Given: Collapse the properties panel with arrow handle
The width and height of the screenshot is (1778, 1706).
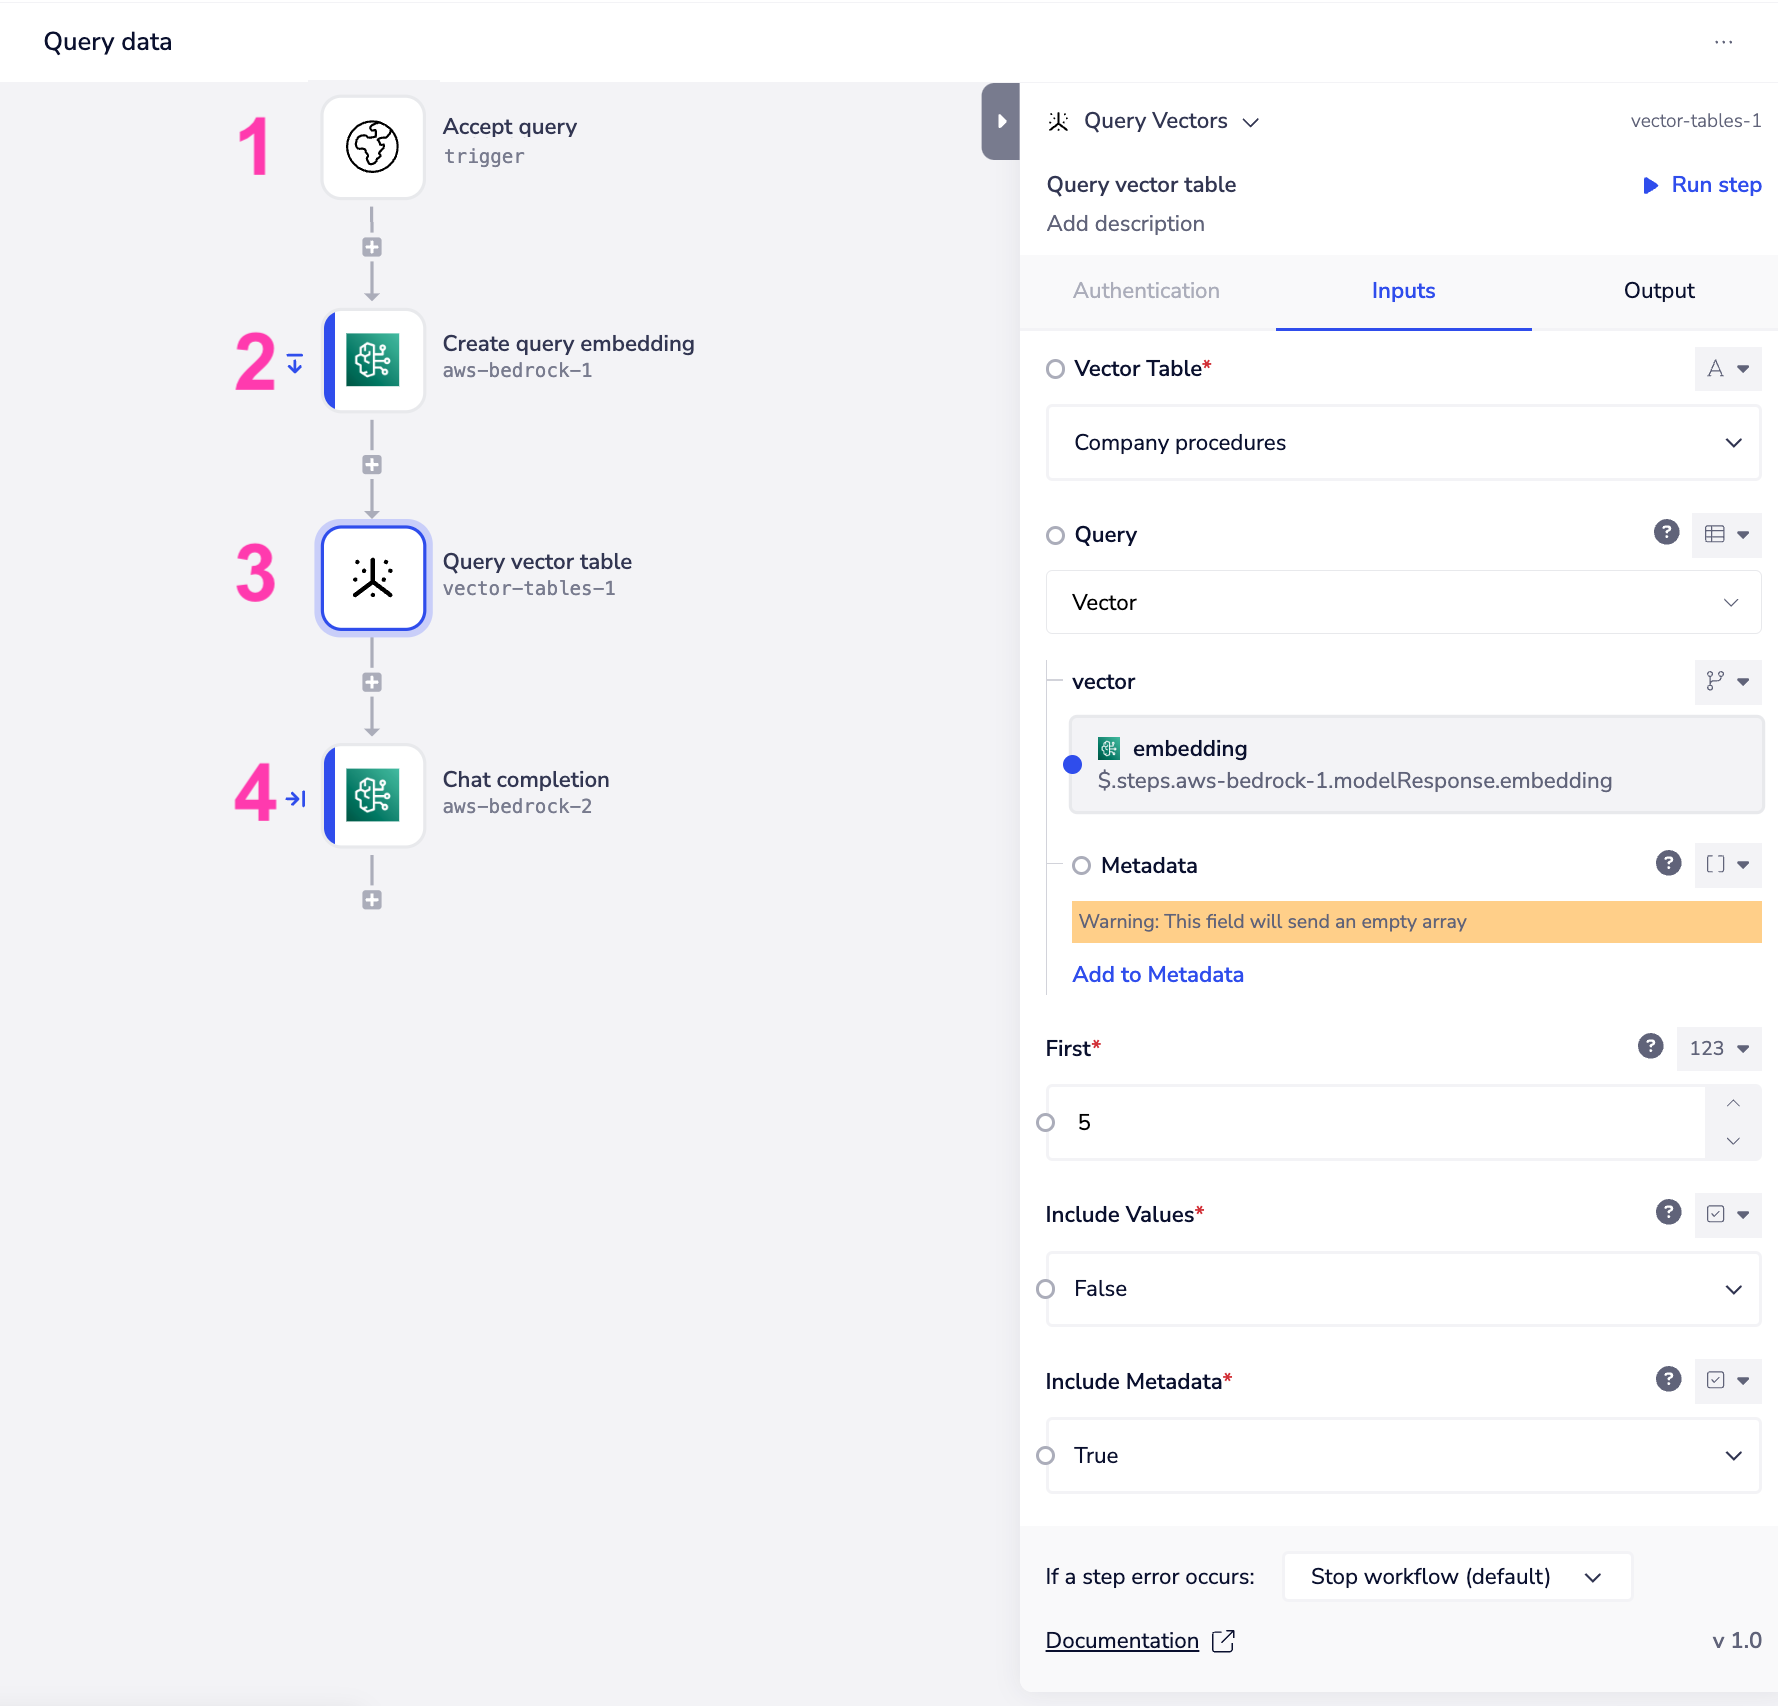Looking at the screenshot, I should 1000,121.
